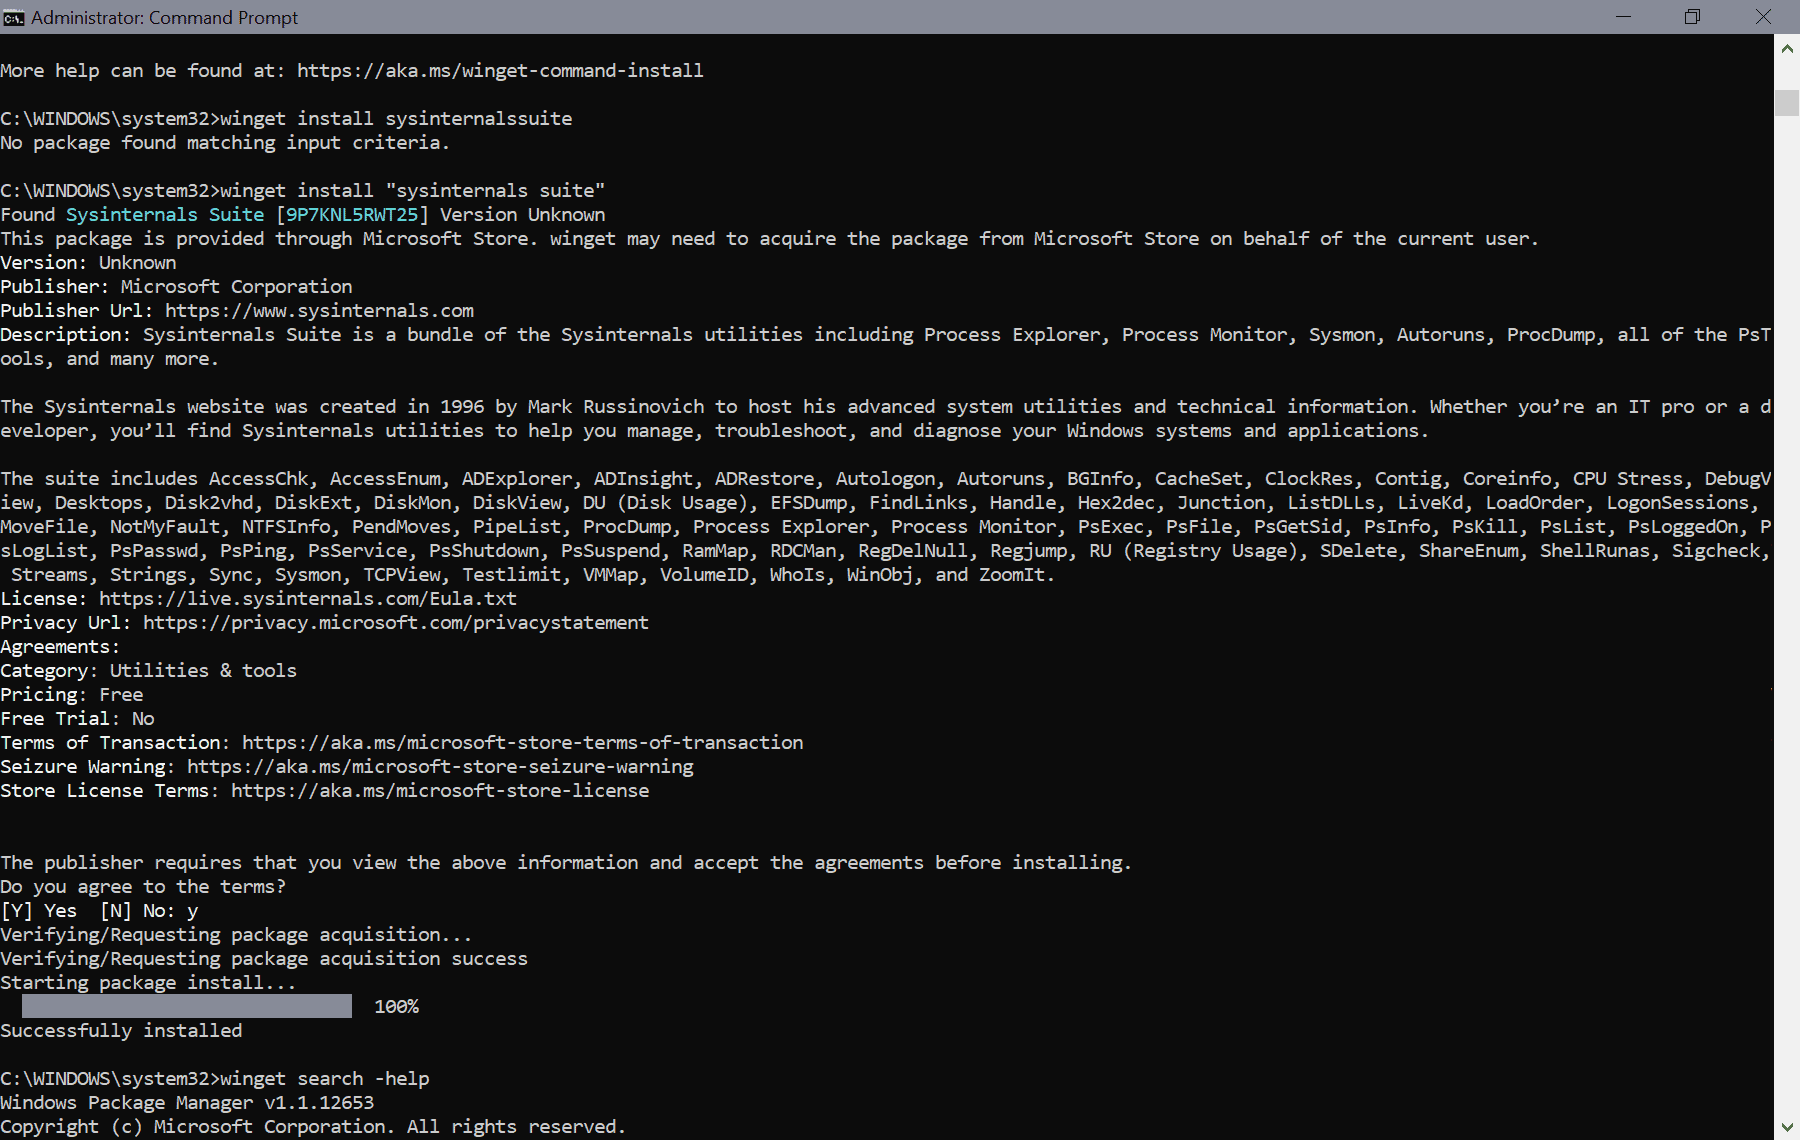1800x1140 pixels.
Task: Click the Administrator: Command Prompt title text
Action: click(165, 18)
